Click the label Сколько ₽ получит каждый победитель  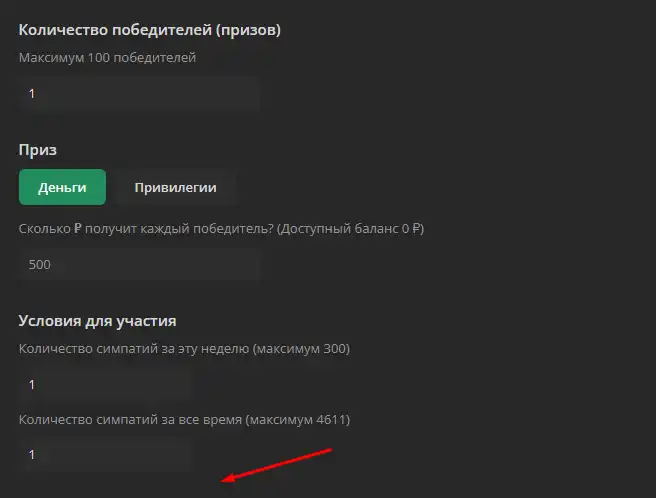tap(146, 228)
